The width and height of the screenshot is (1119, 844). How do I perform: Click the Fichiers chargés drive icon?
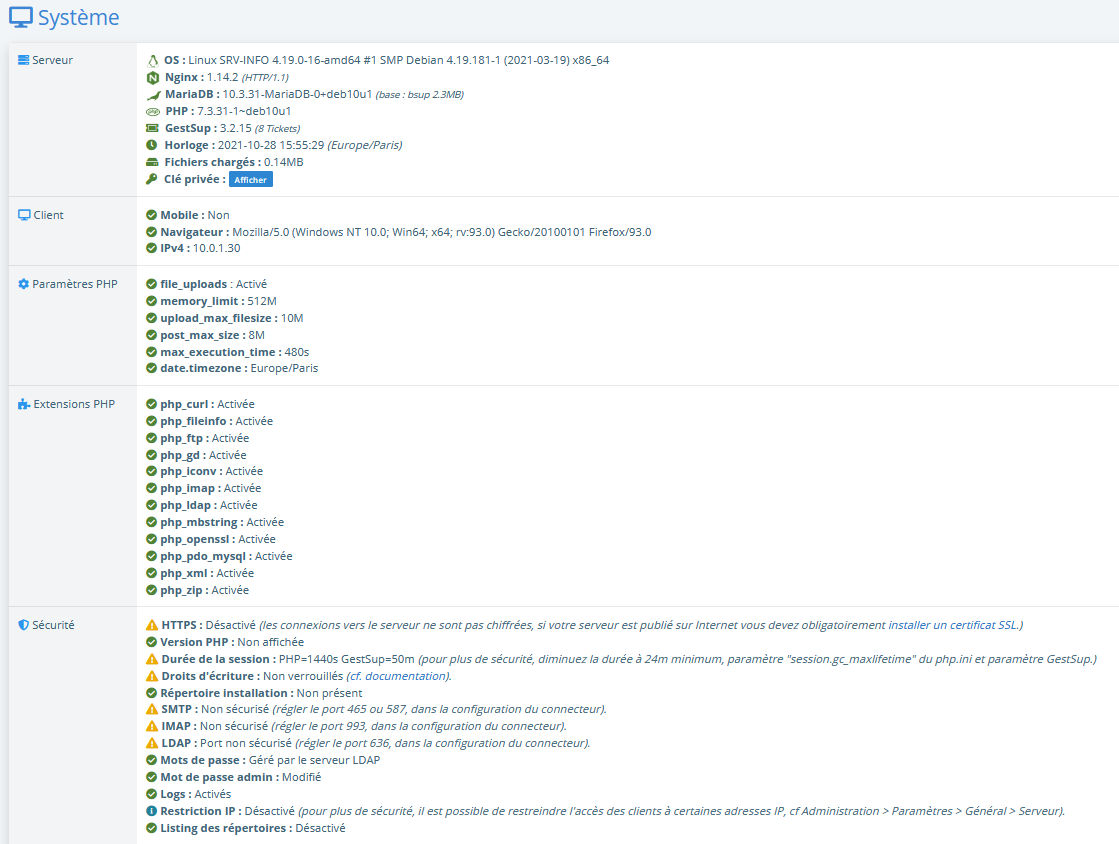tap(152, 162)
